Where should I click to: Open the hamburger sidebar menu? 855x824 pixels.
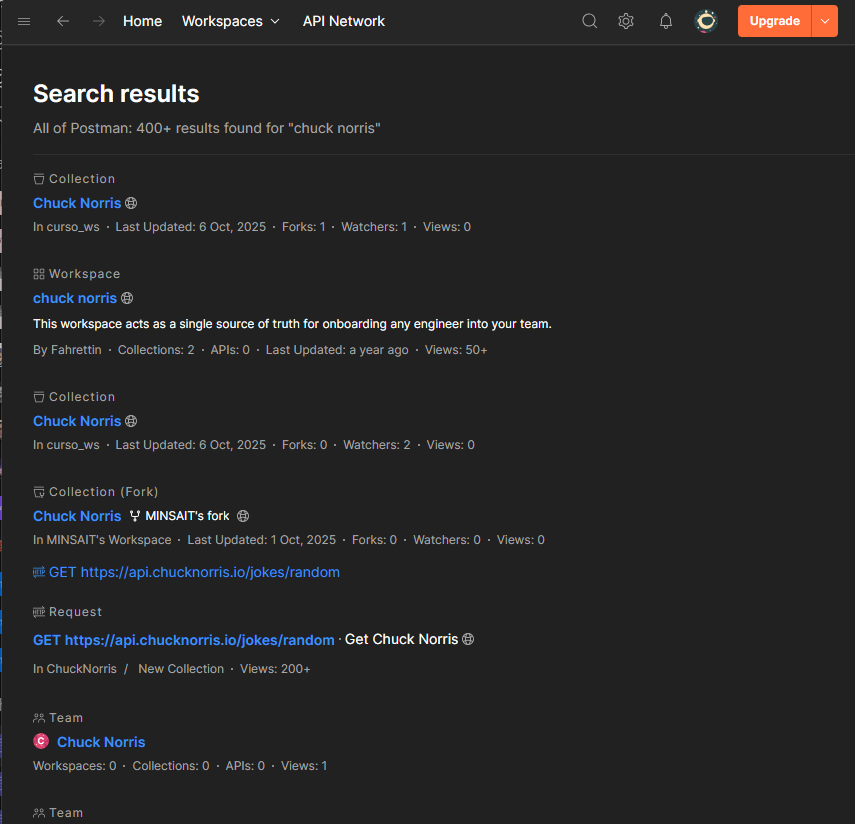click(x=24, y=21)
